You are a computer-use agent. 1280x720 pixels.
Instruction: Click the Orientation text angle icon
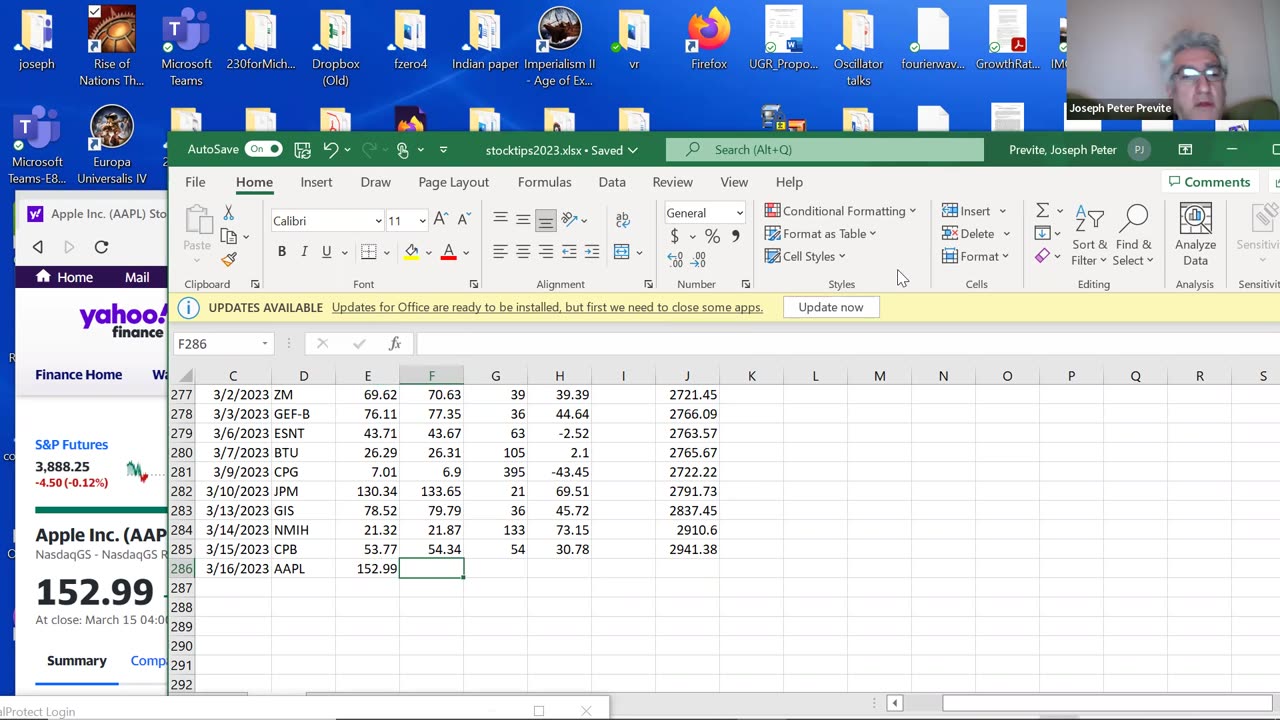569,220
